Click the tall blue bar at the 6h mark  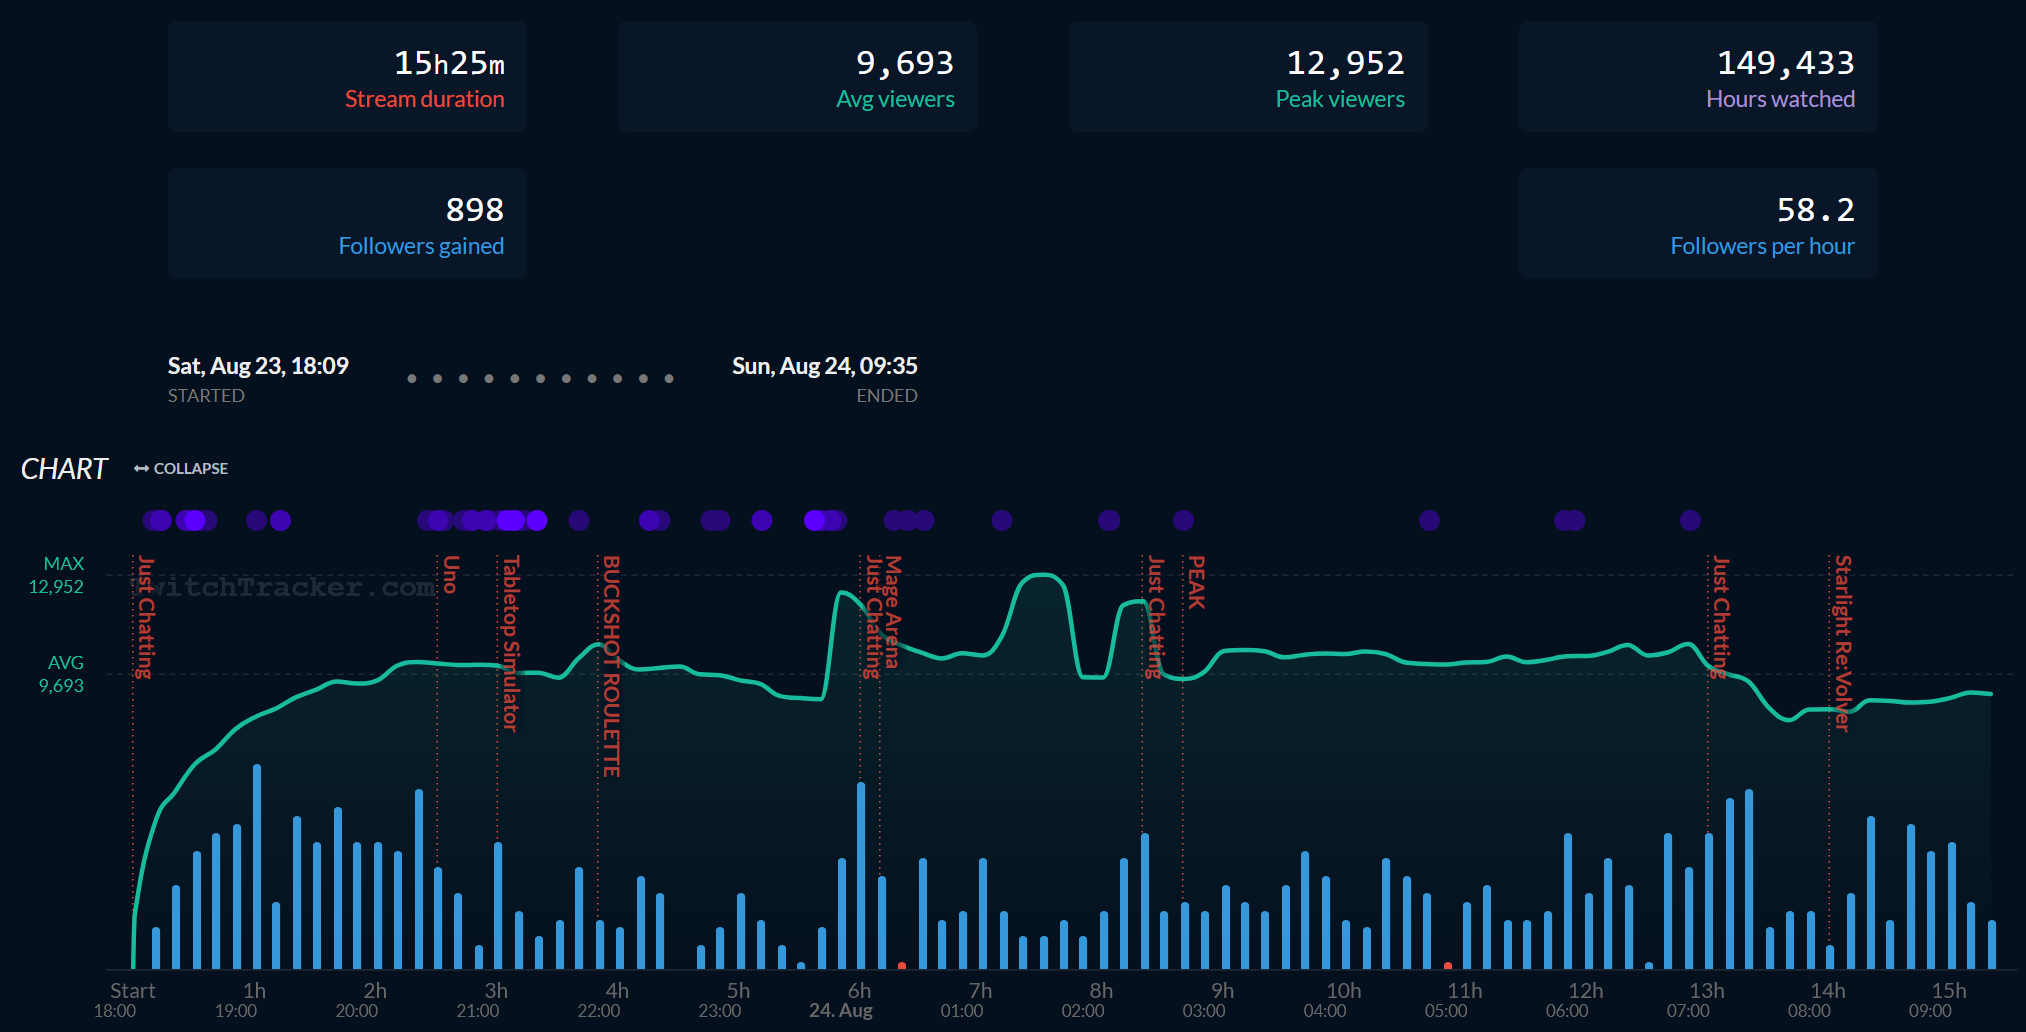(x=861, y=876)
